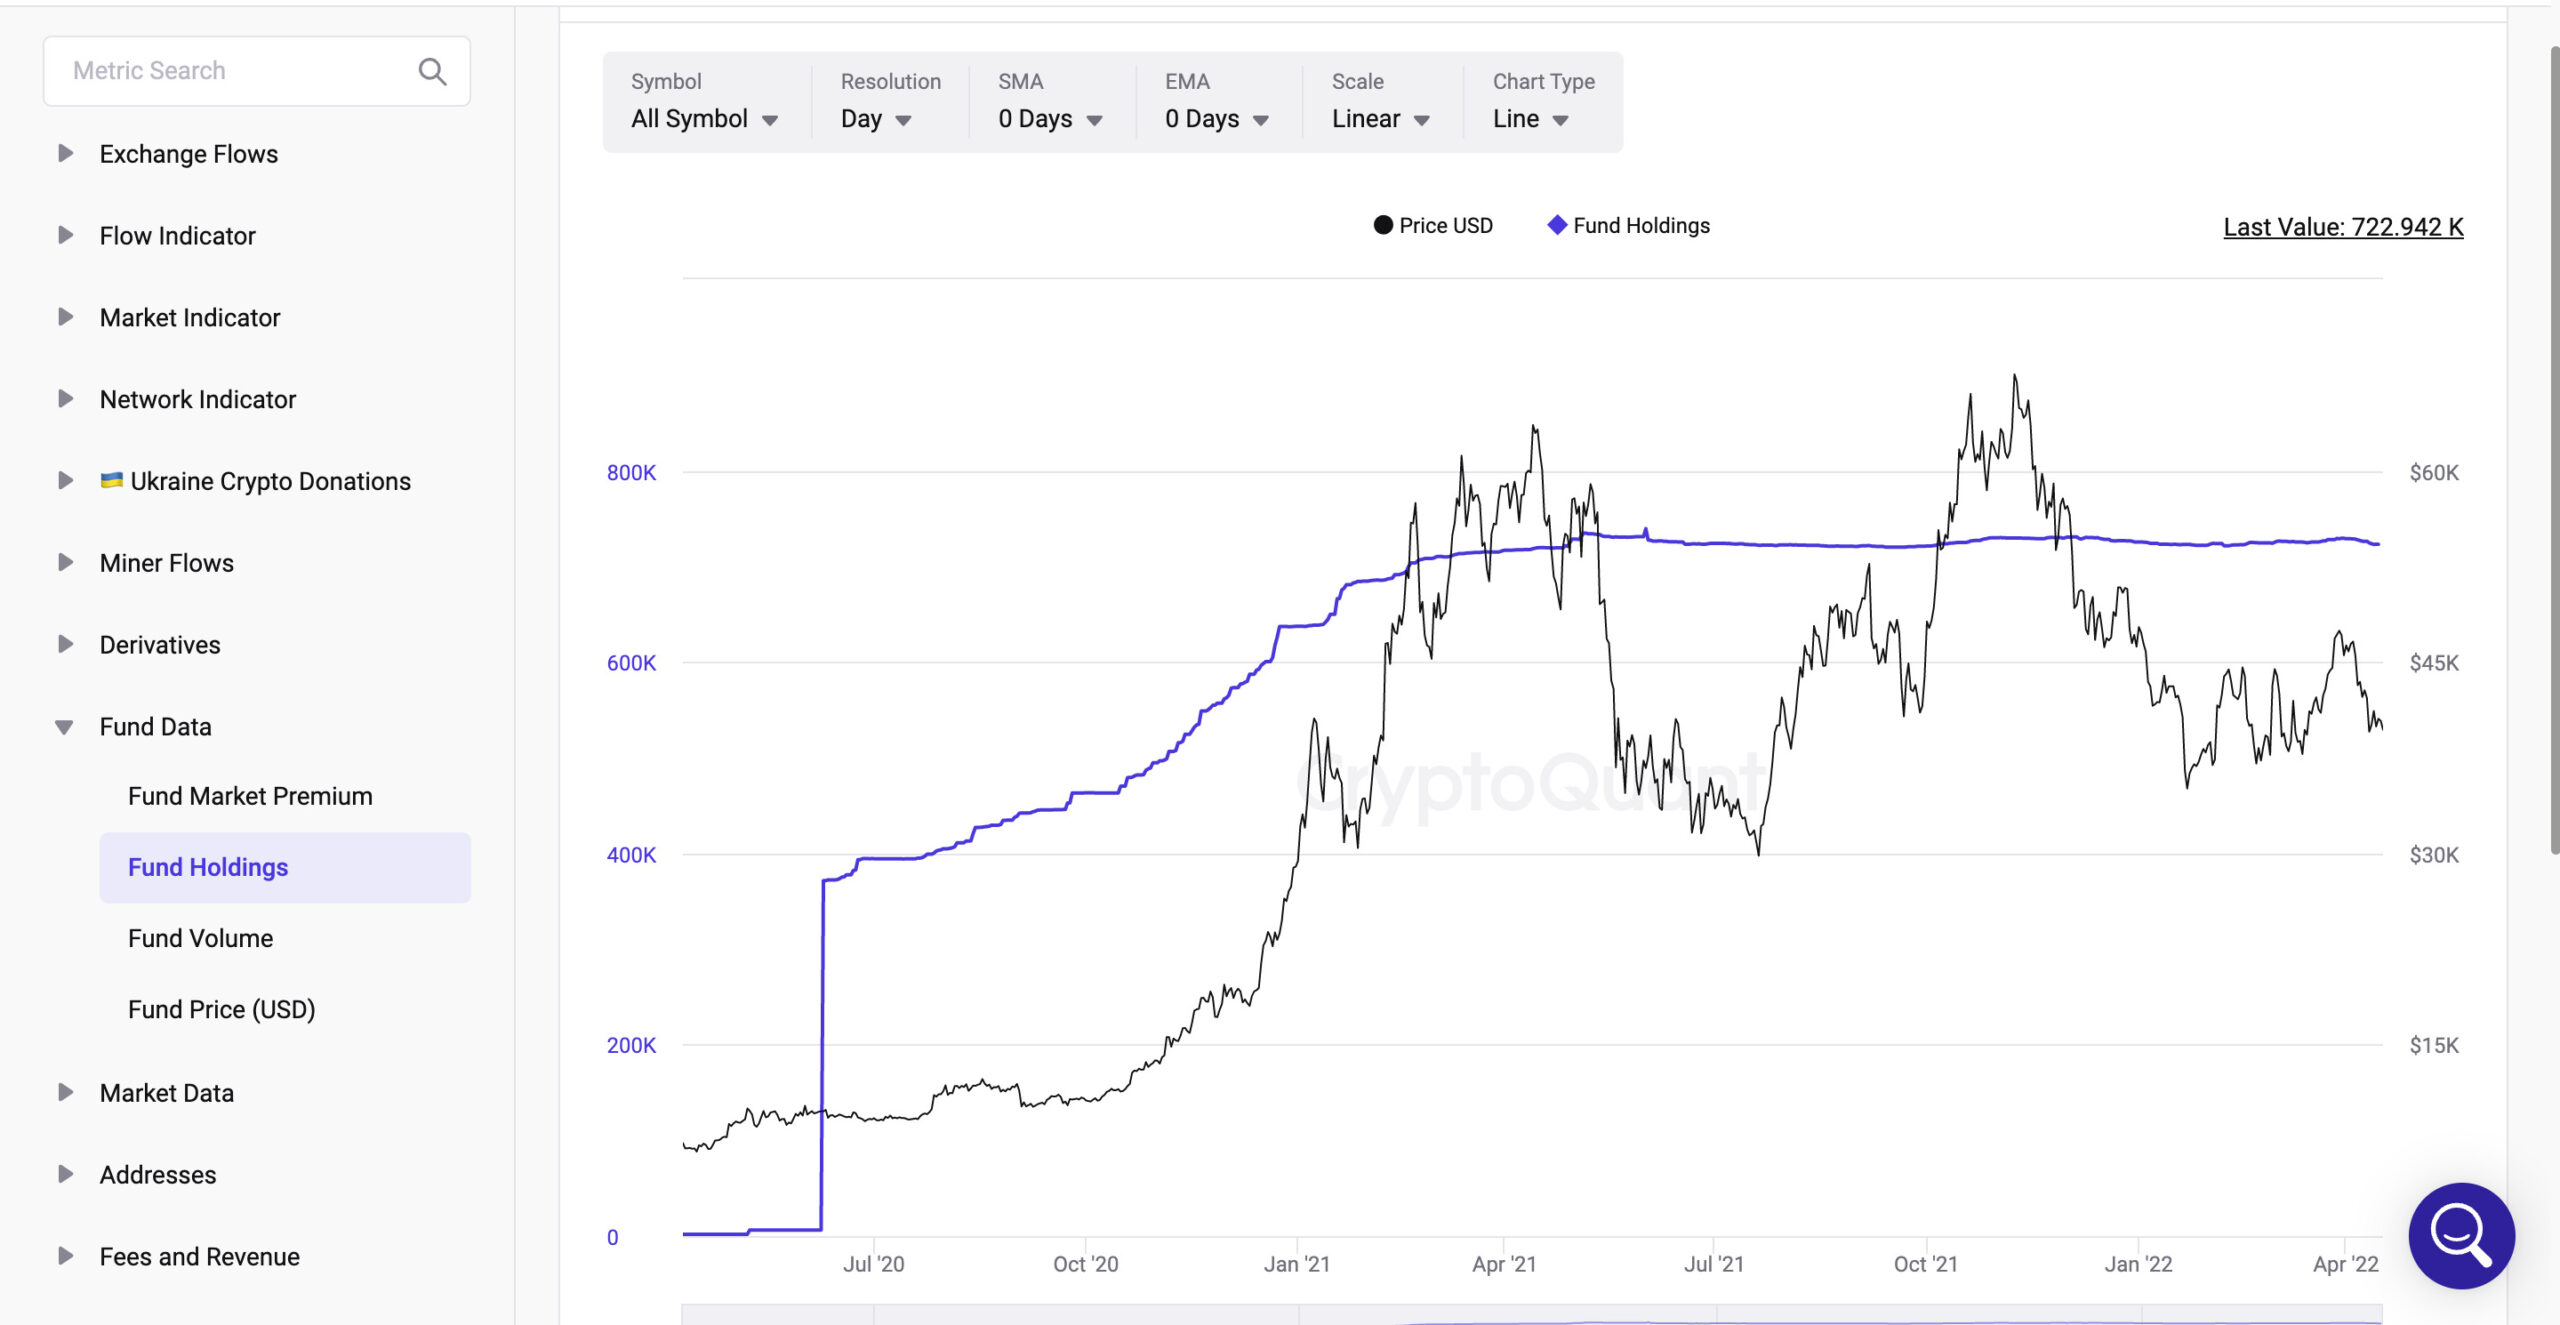Select Fund Market Premium metric
Viewport: 2560px width, 1325px height.
[250, 796]
